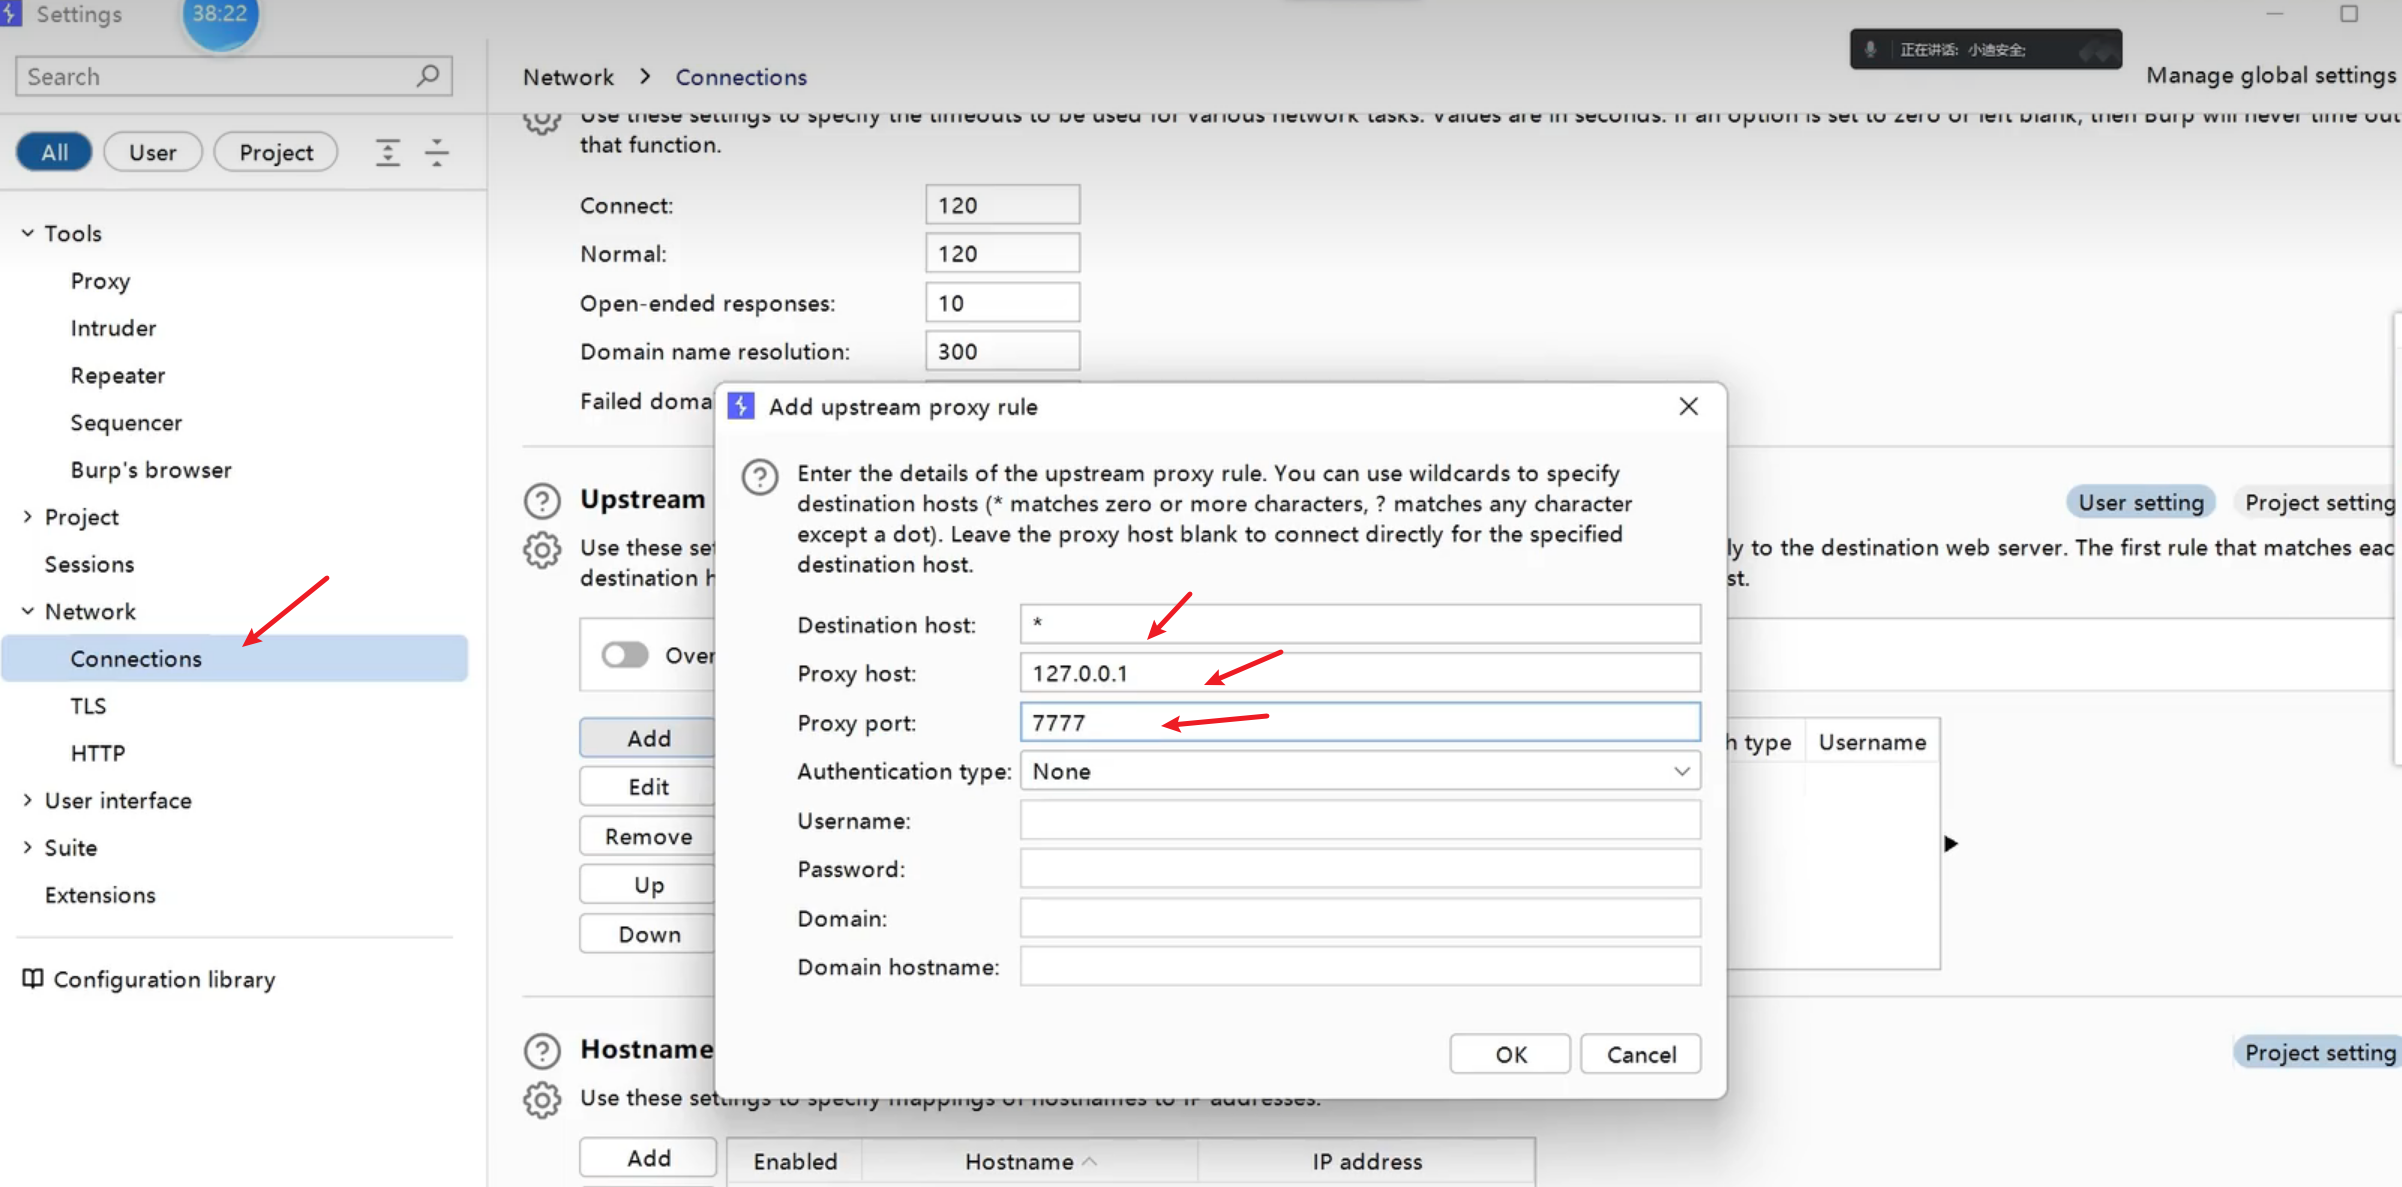Confirm the rule with OK button
Image resolution: width=2402 pixels, height=1187 pixels.
(1510, 1054)
